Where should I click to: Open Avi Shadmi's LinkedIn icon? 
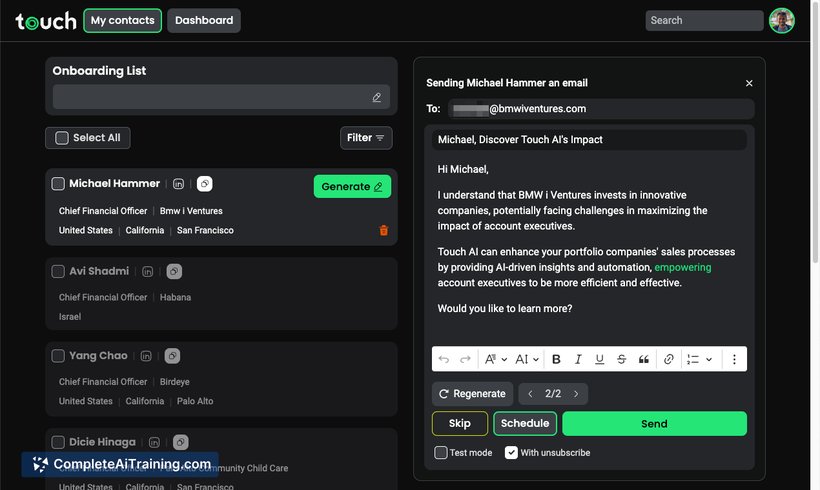(x=147, y=271)
